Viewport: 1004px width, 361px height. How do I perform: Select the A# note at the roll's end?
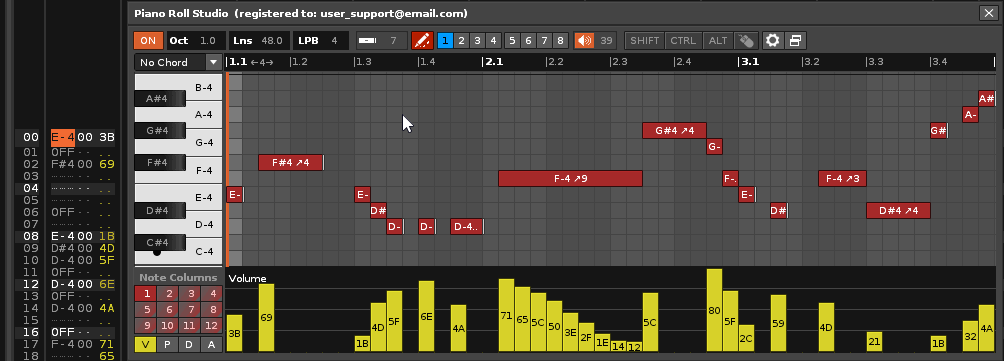(987, 99)
